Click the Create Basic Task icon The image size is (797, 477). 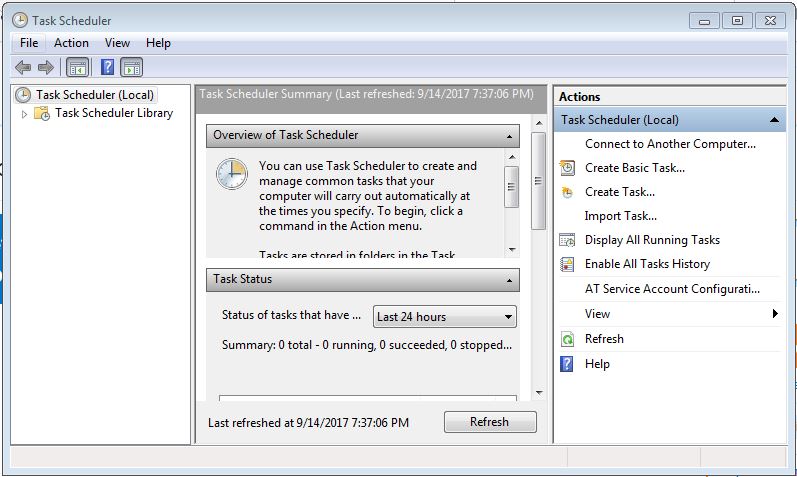[567, 168]
